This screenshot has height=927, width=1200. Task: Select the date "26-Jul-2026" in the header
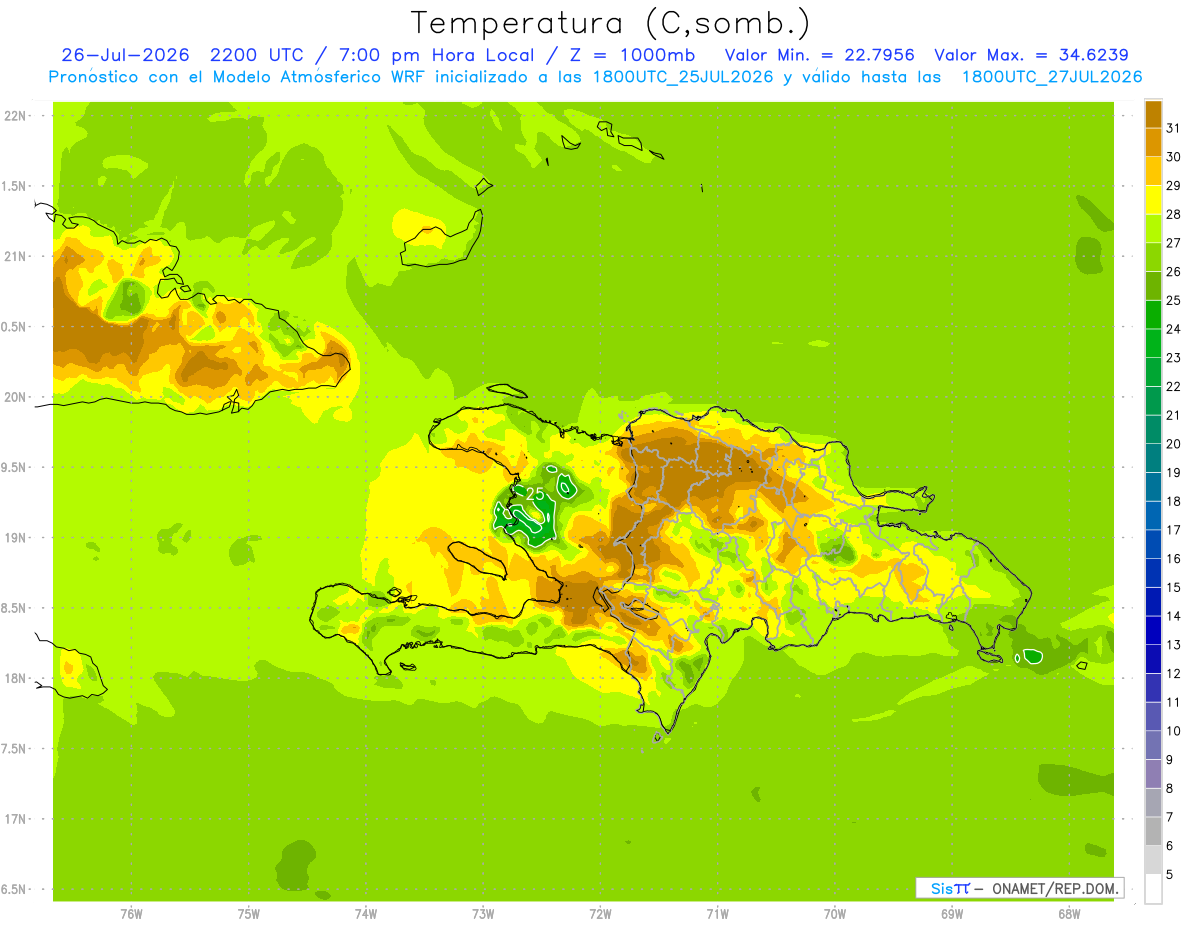125,55
